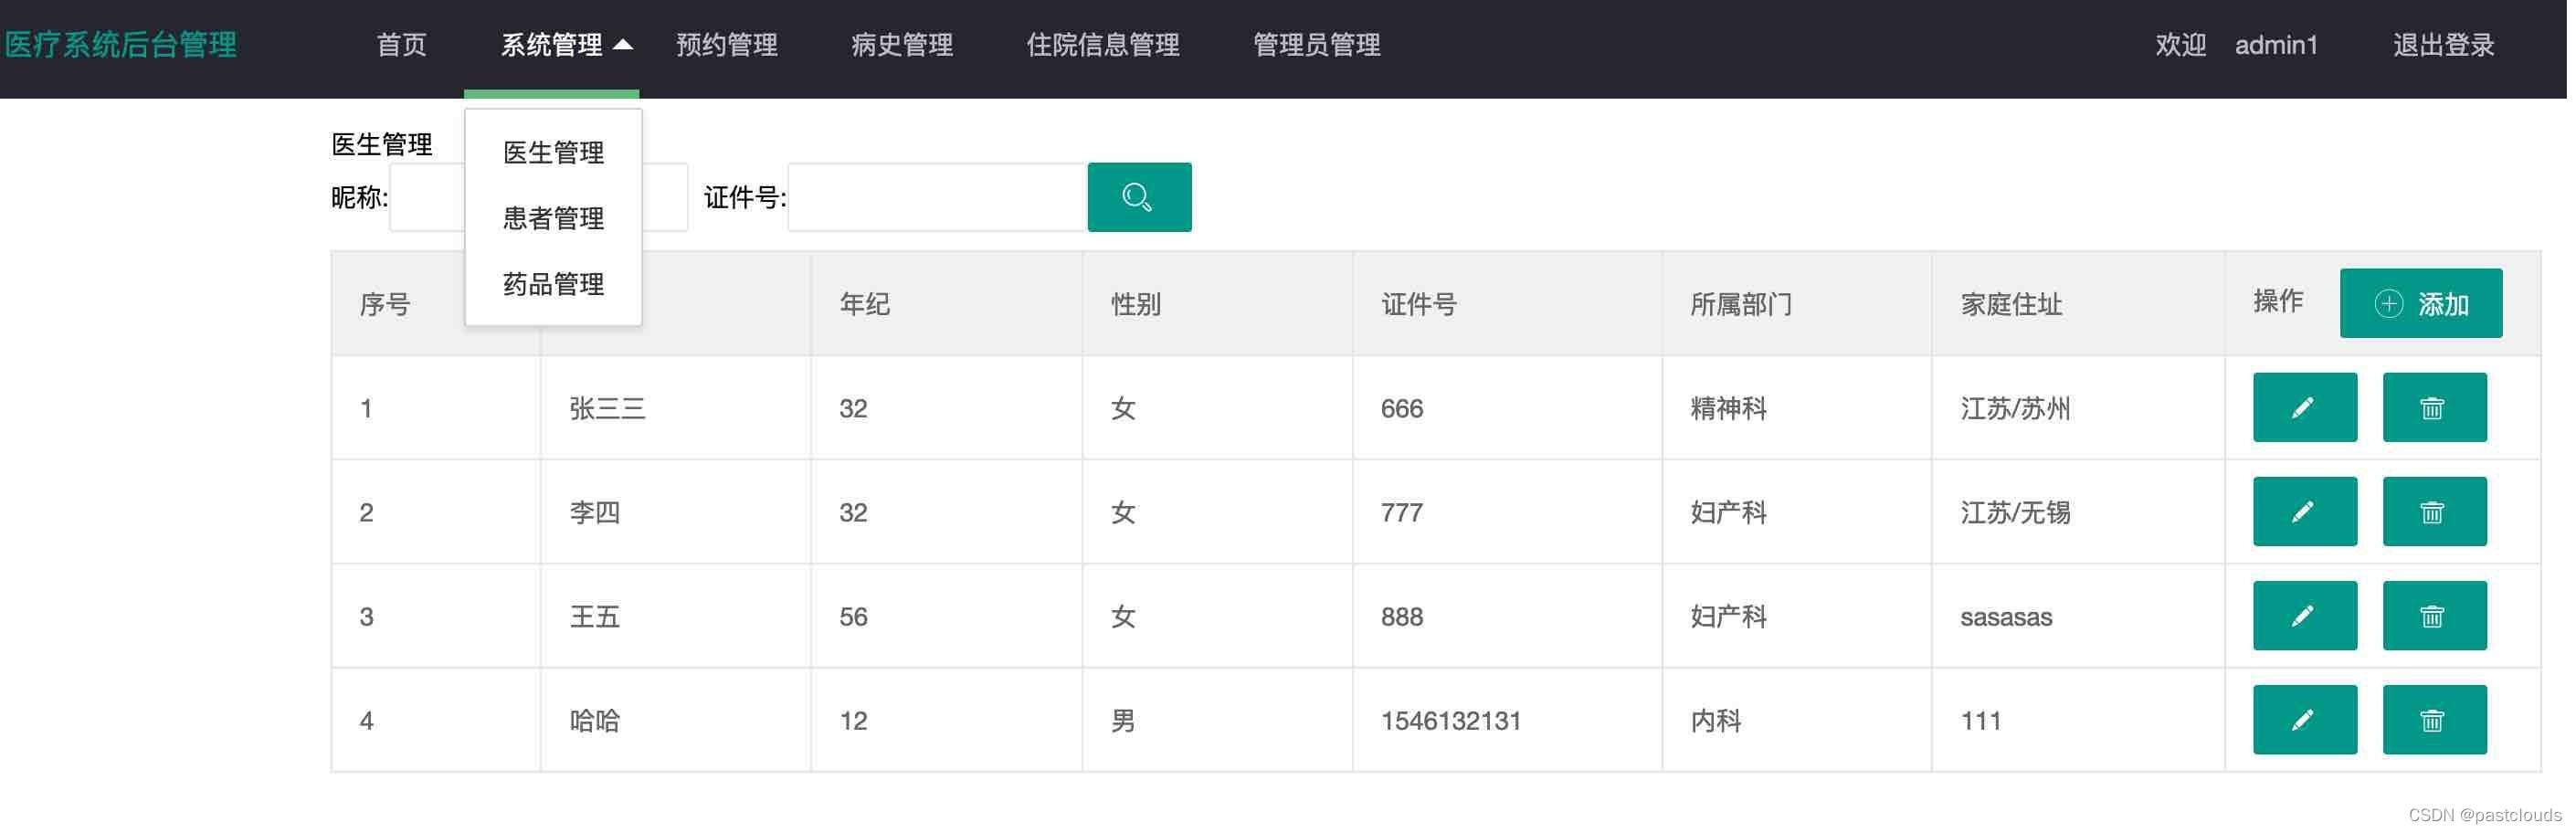Collapse the 系统管理 dropdown menu
This screenshot has height=833, width=2576.
(568, 45)
